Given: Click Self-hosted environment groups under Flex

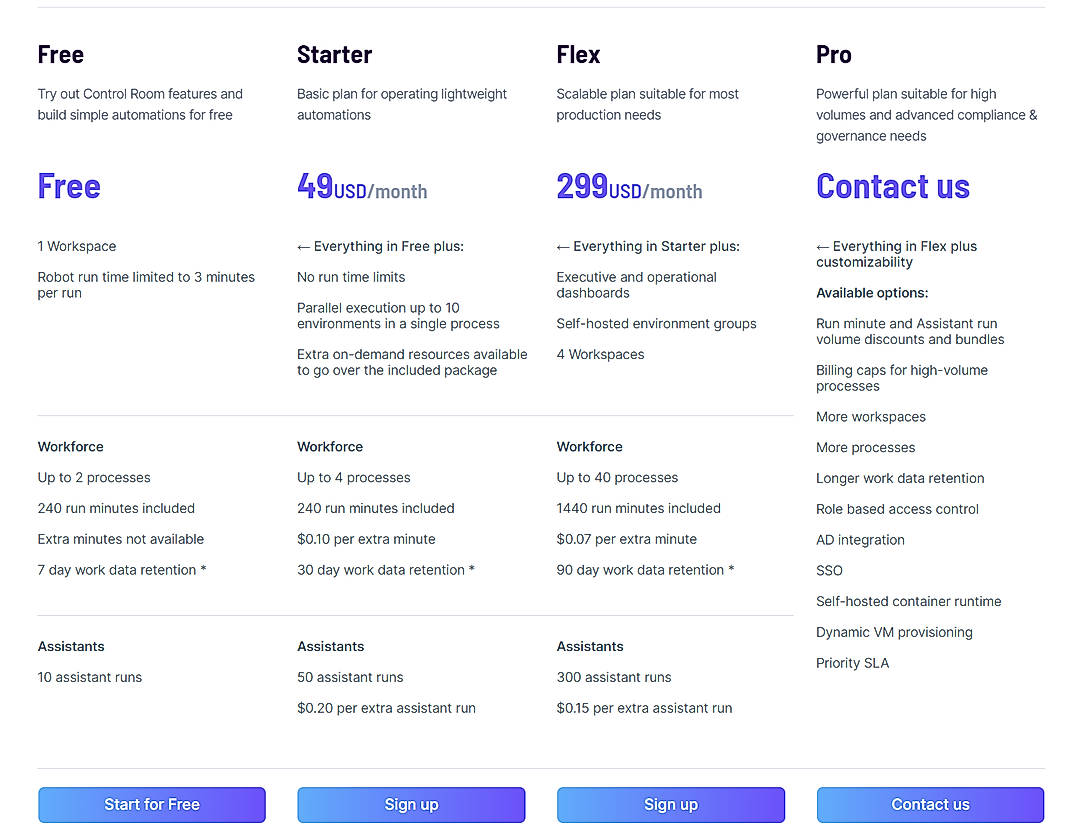Looking at the screenshot, I should (x=656, y=323).
